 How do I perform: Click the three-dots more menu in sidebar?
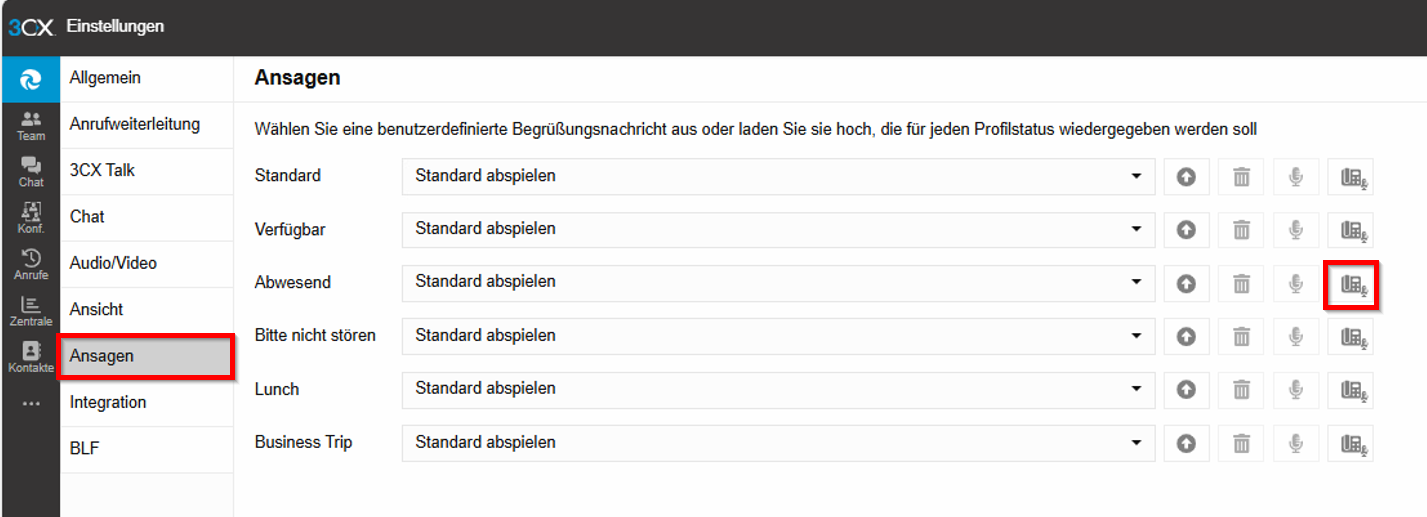coord(31,404)
